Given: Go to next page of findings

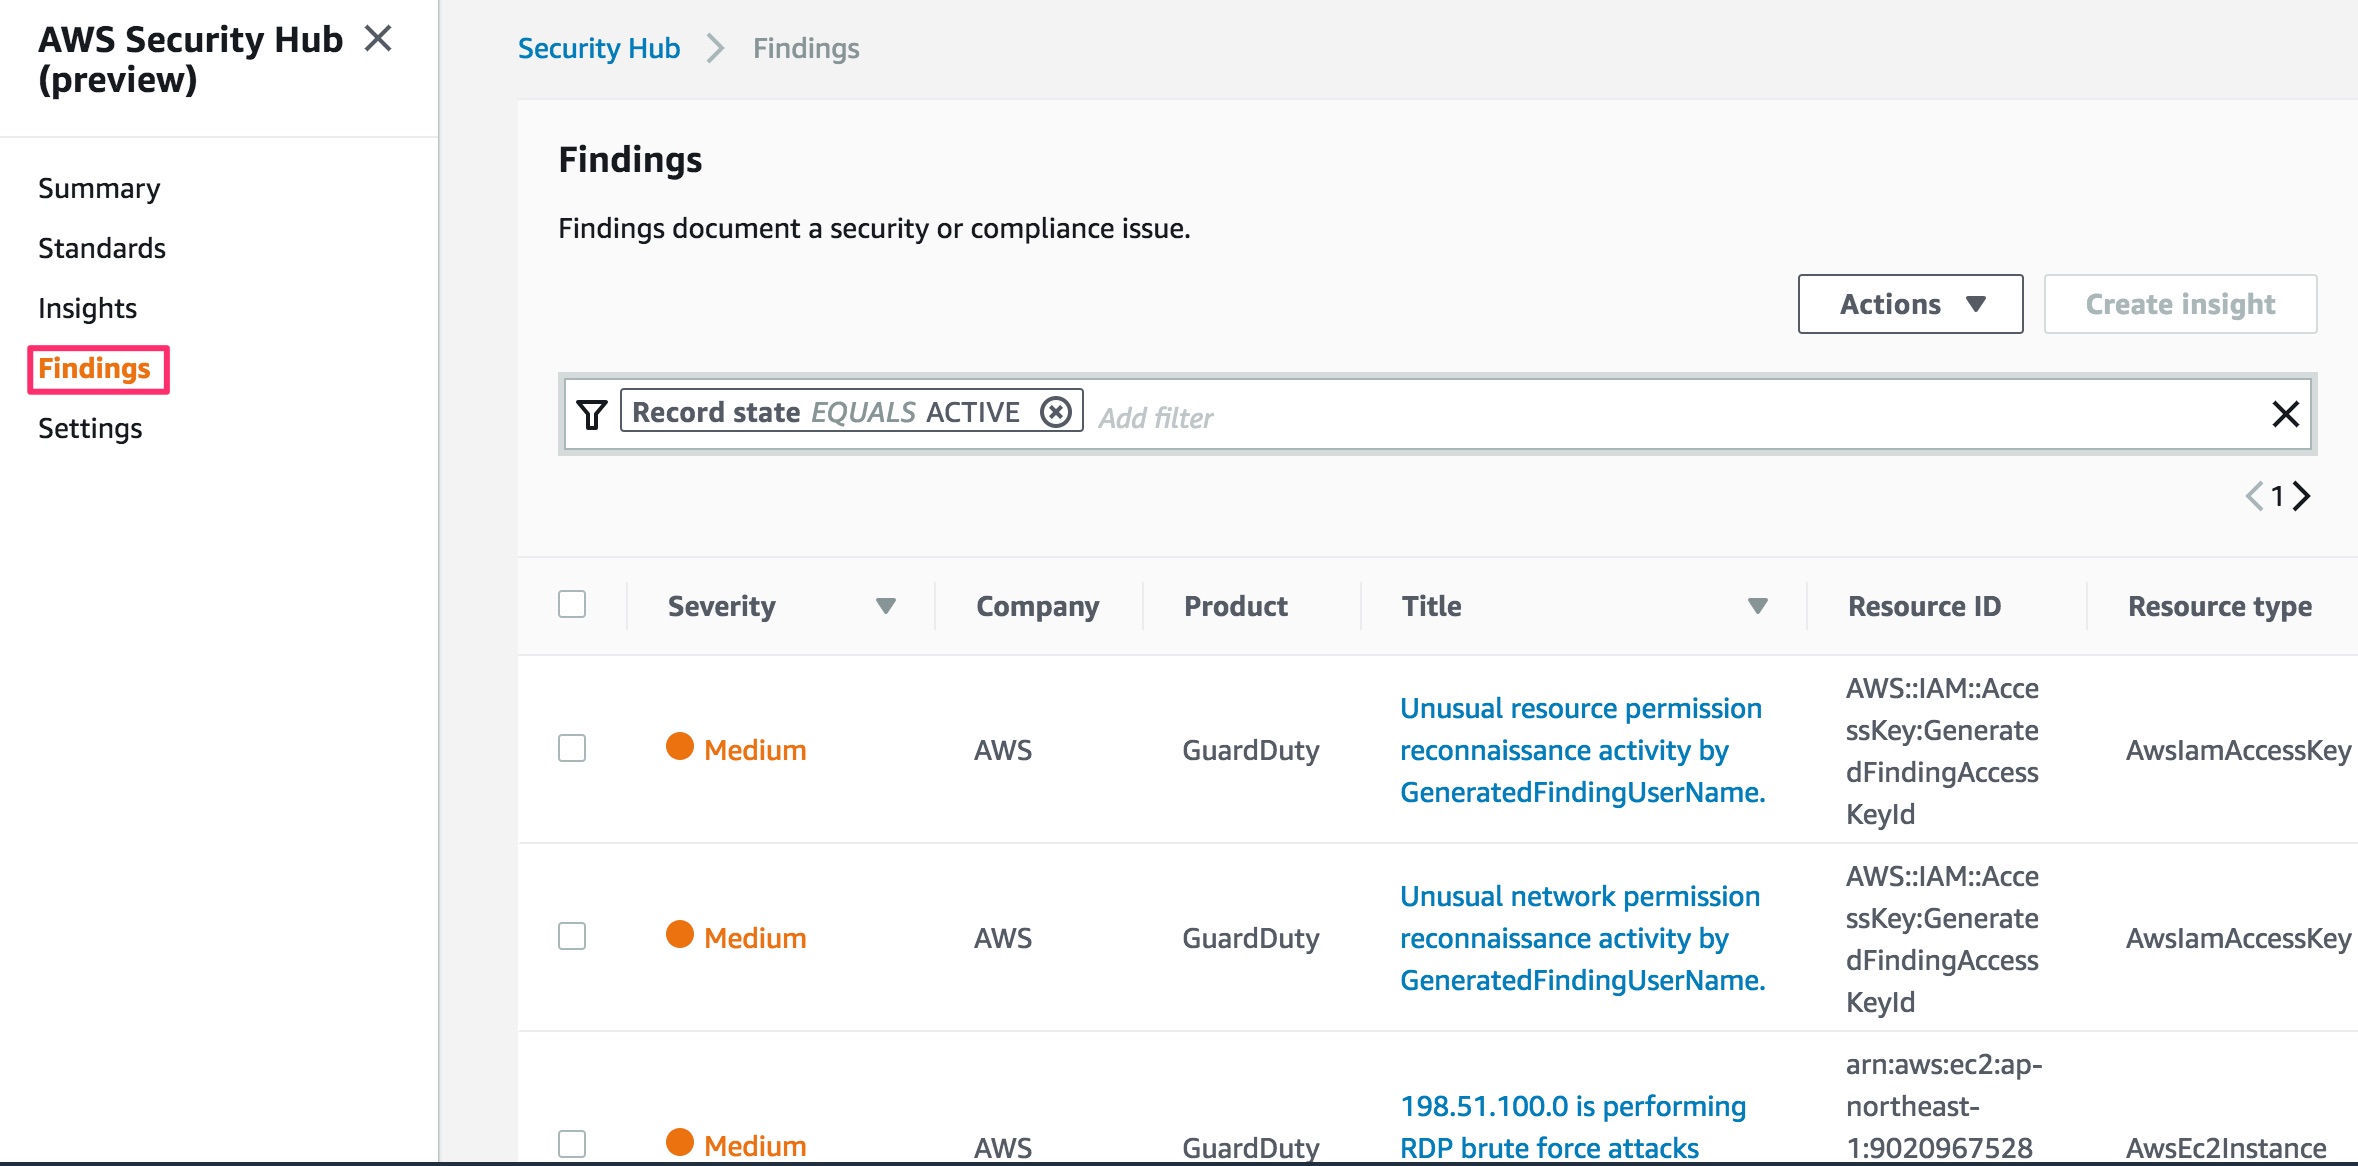Looking at the screenshot, I should tap(2302, 496).
